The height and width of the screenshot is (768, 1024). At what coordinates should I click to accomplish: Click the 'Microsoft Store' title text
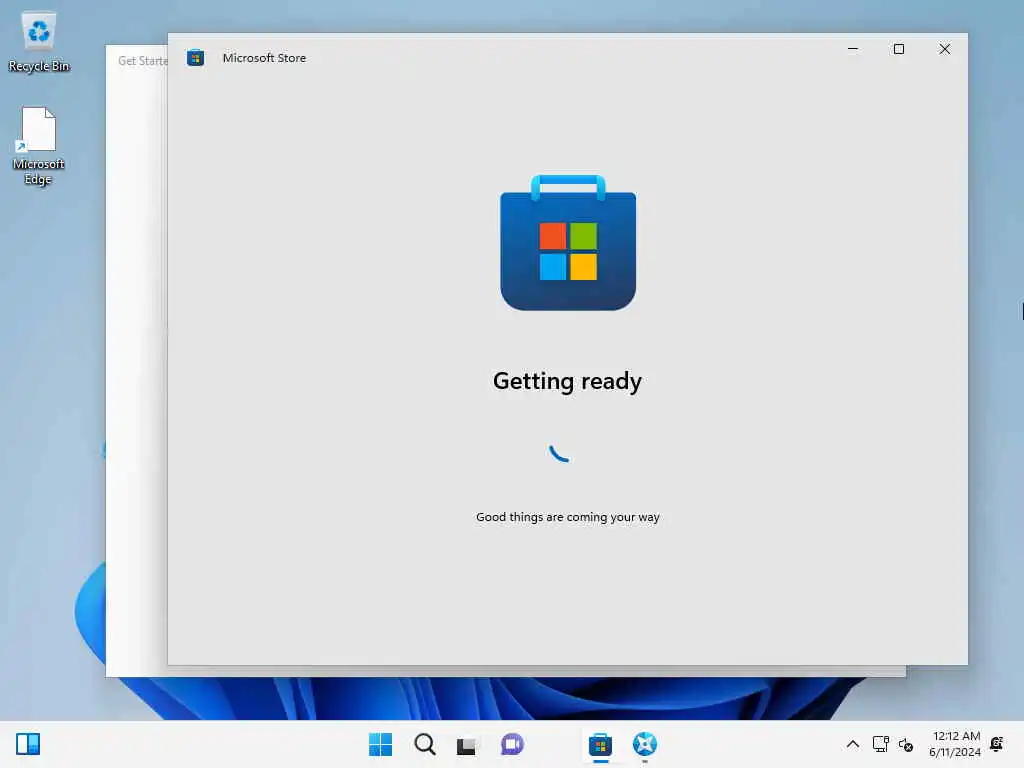click(264, 57)
